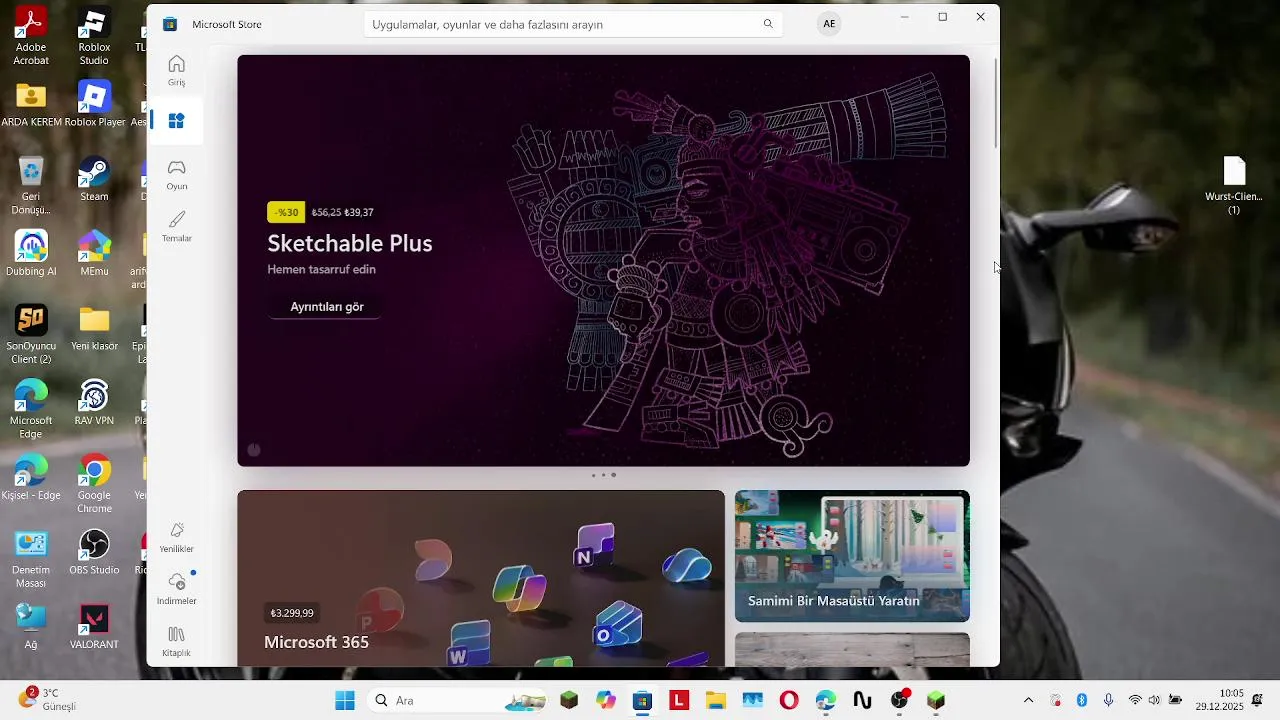The height and width of the screenshot is (720, 1280).
Task: Open the Temalar themes section
Action: tap(176, 226)
